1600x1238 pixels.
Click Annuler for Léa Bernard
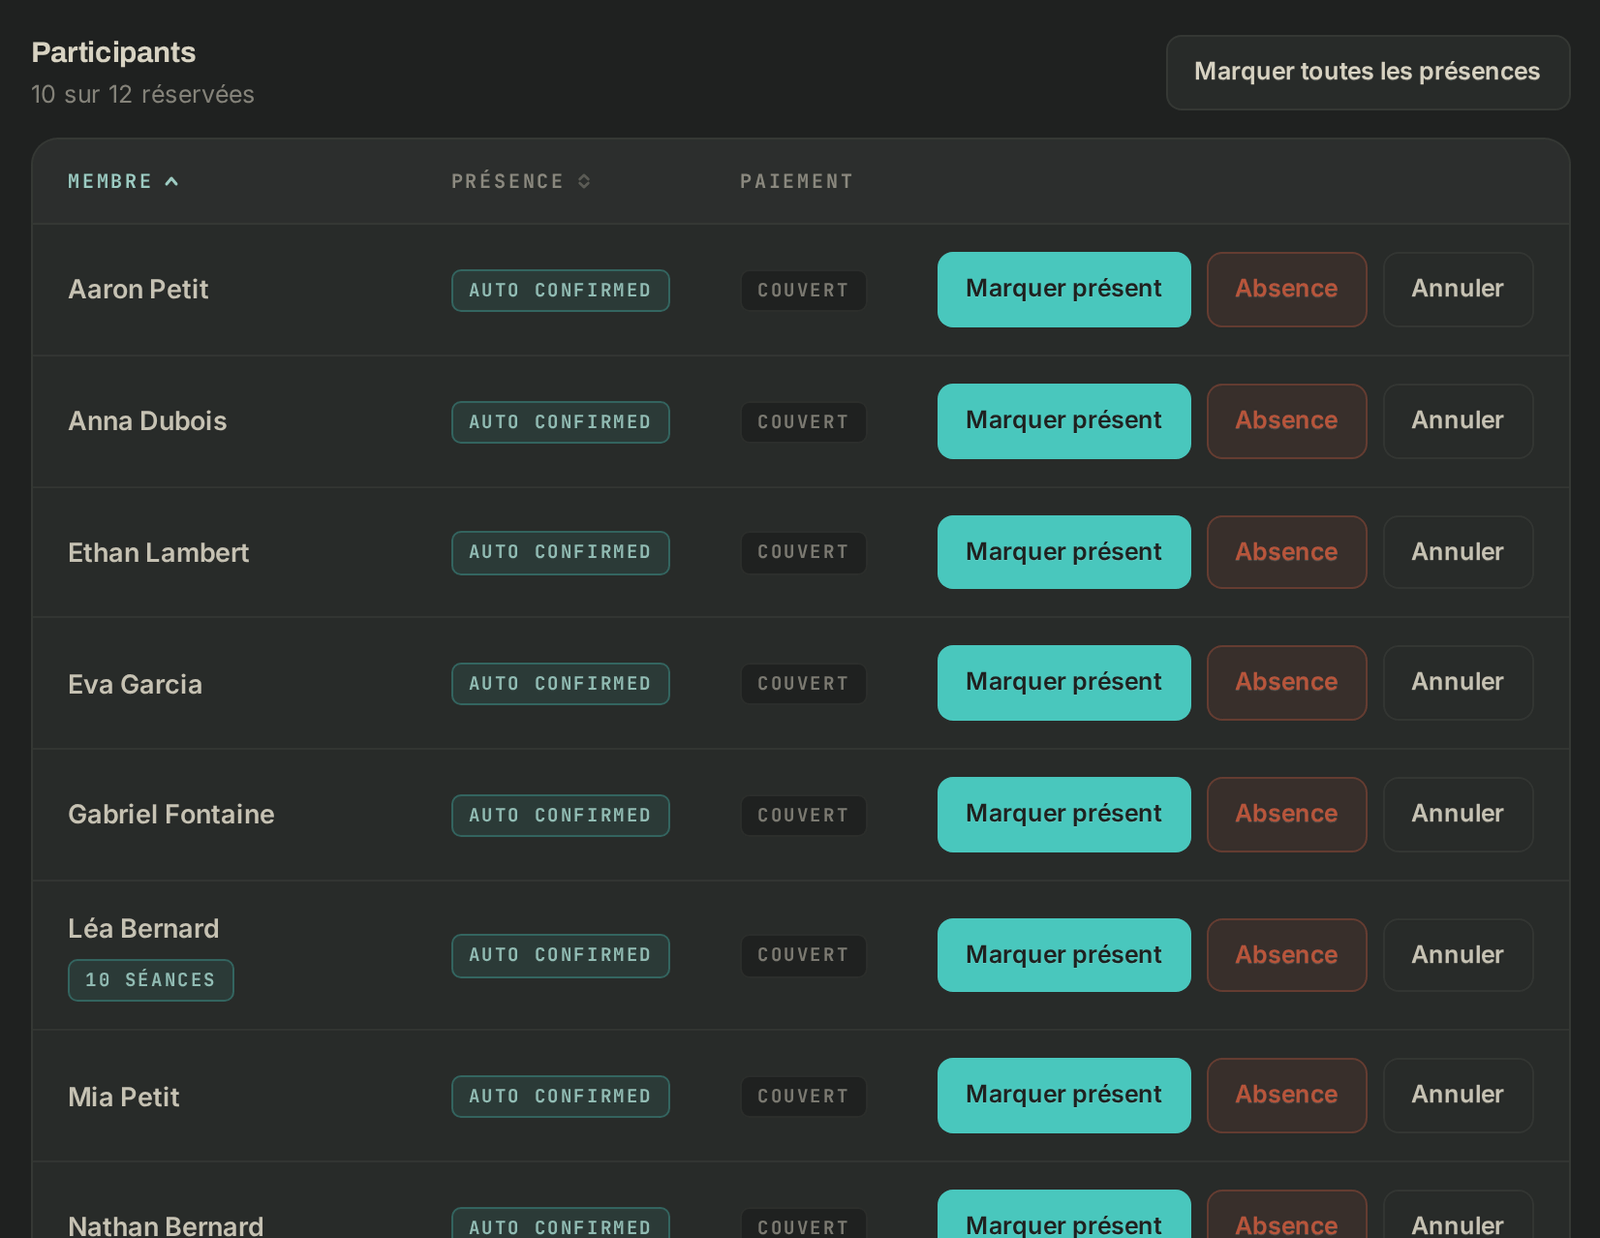tap(1458, 955)
